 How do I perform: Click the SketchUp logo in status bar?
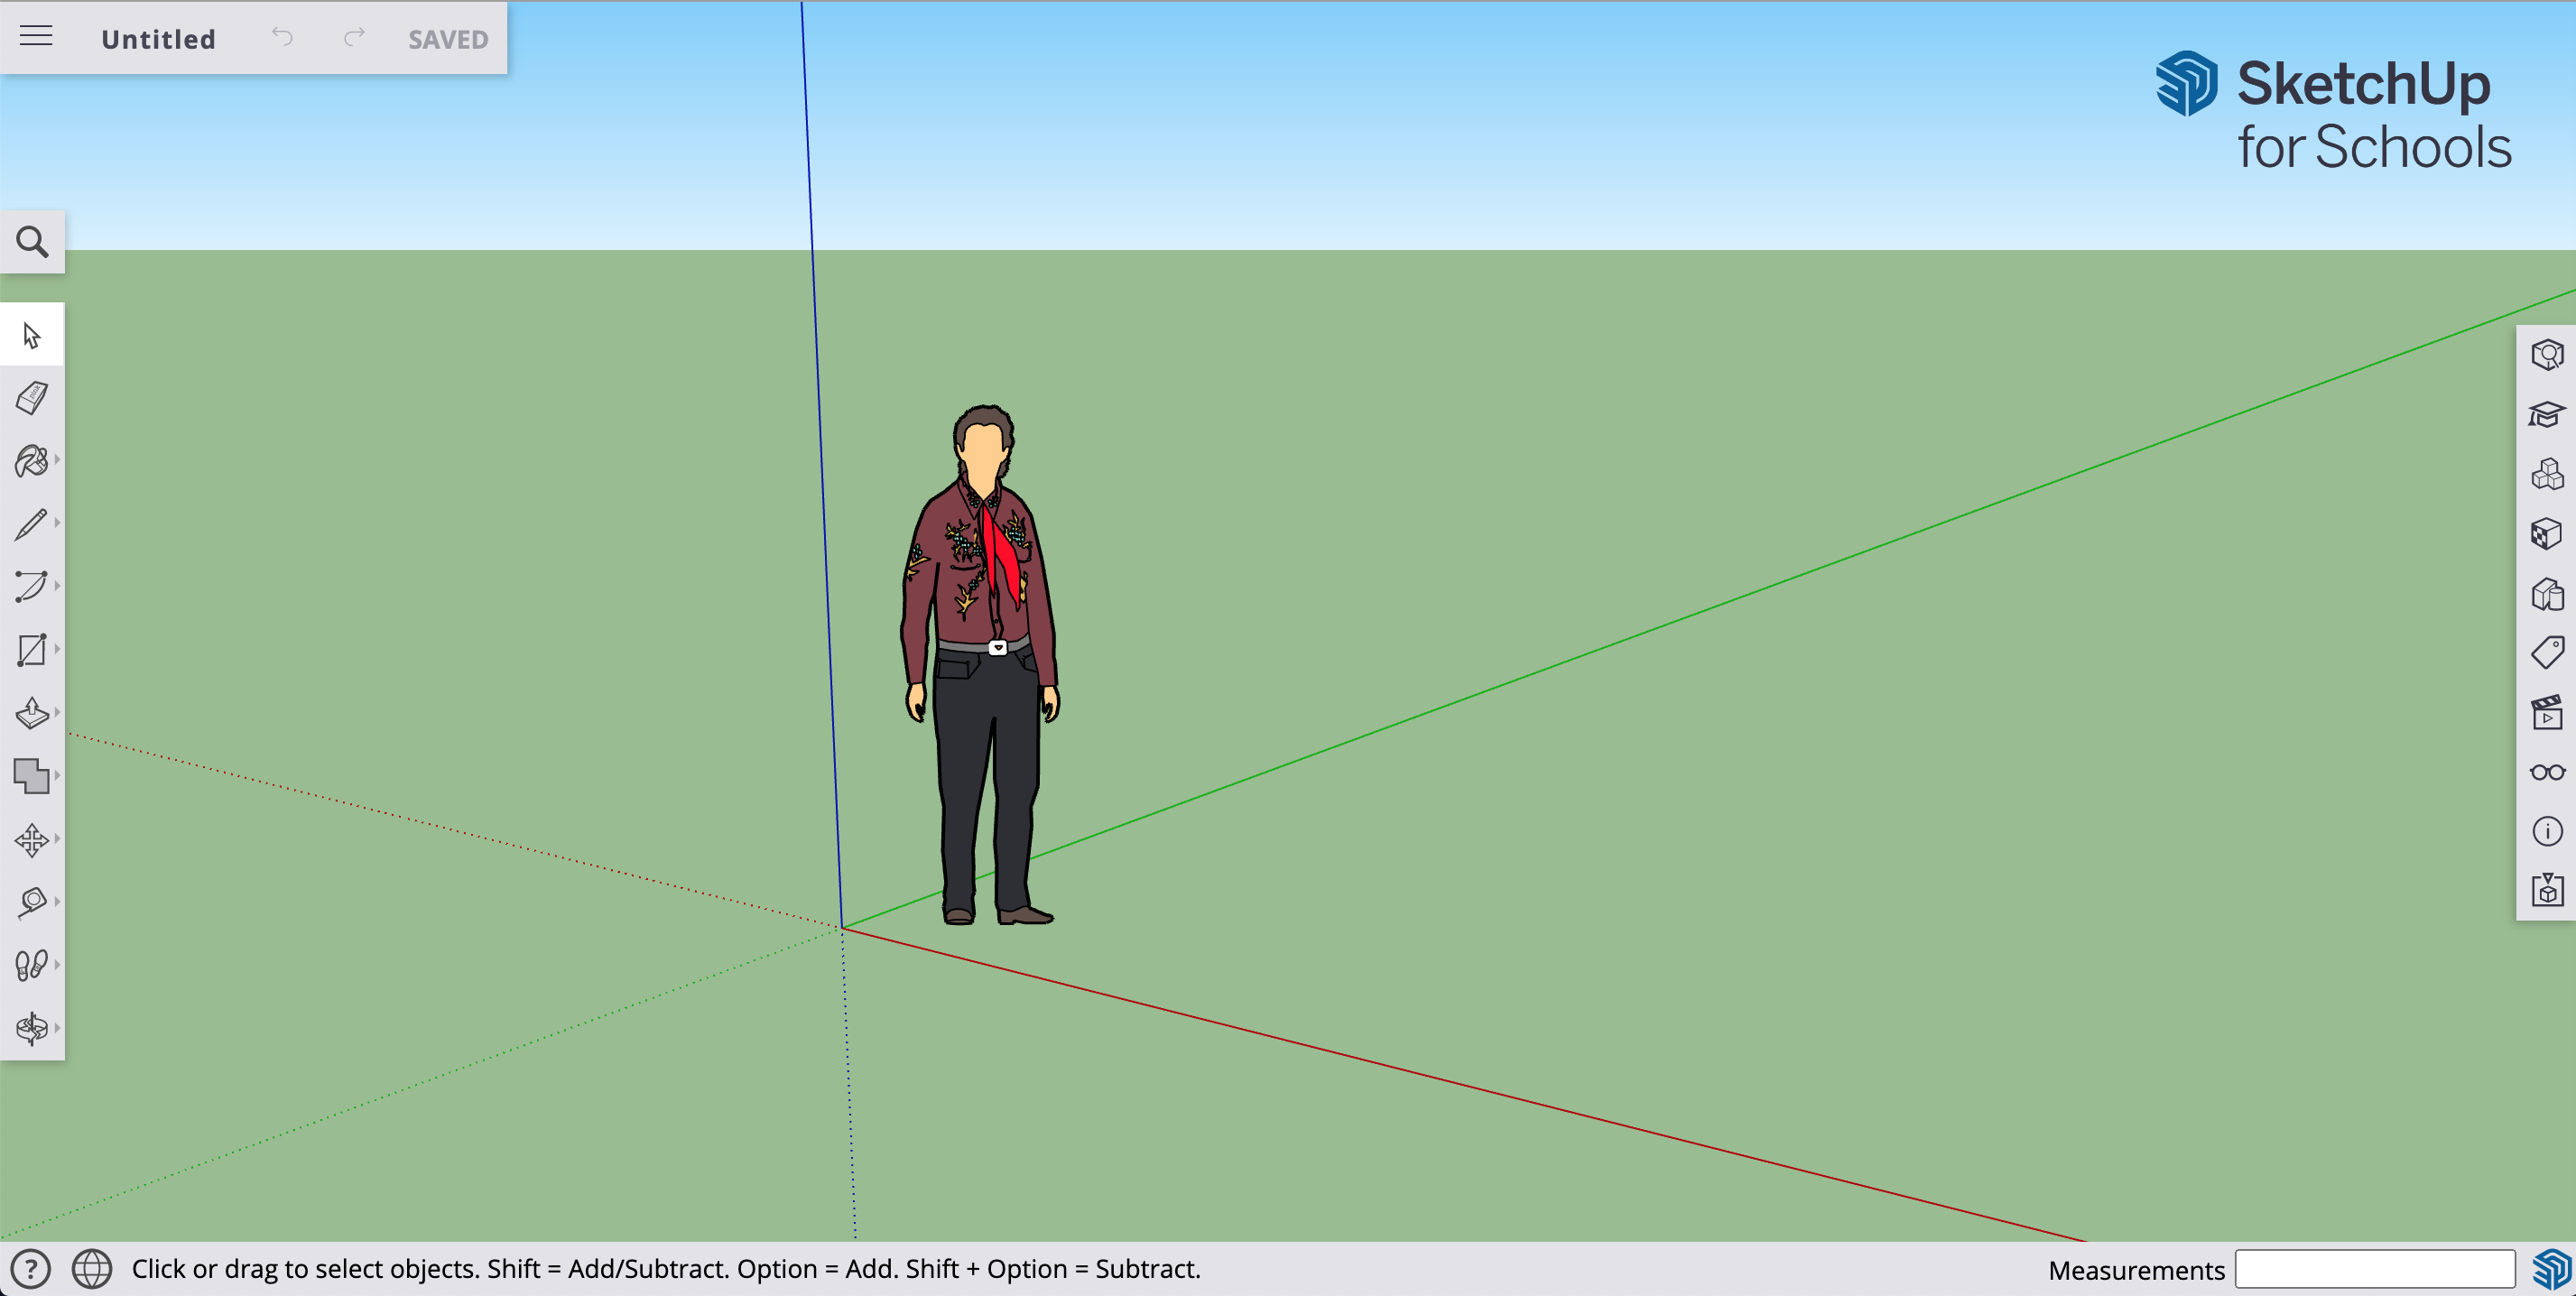tap(2551, 1269)
